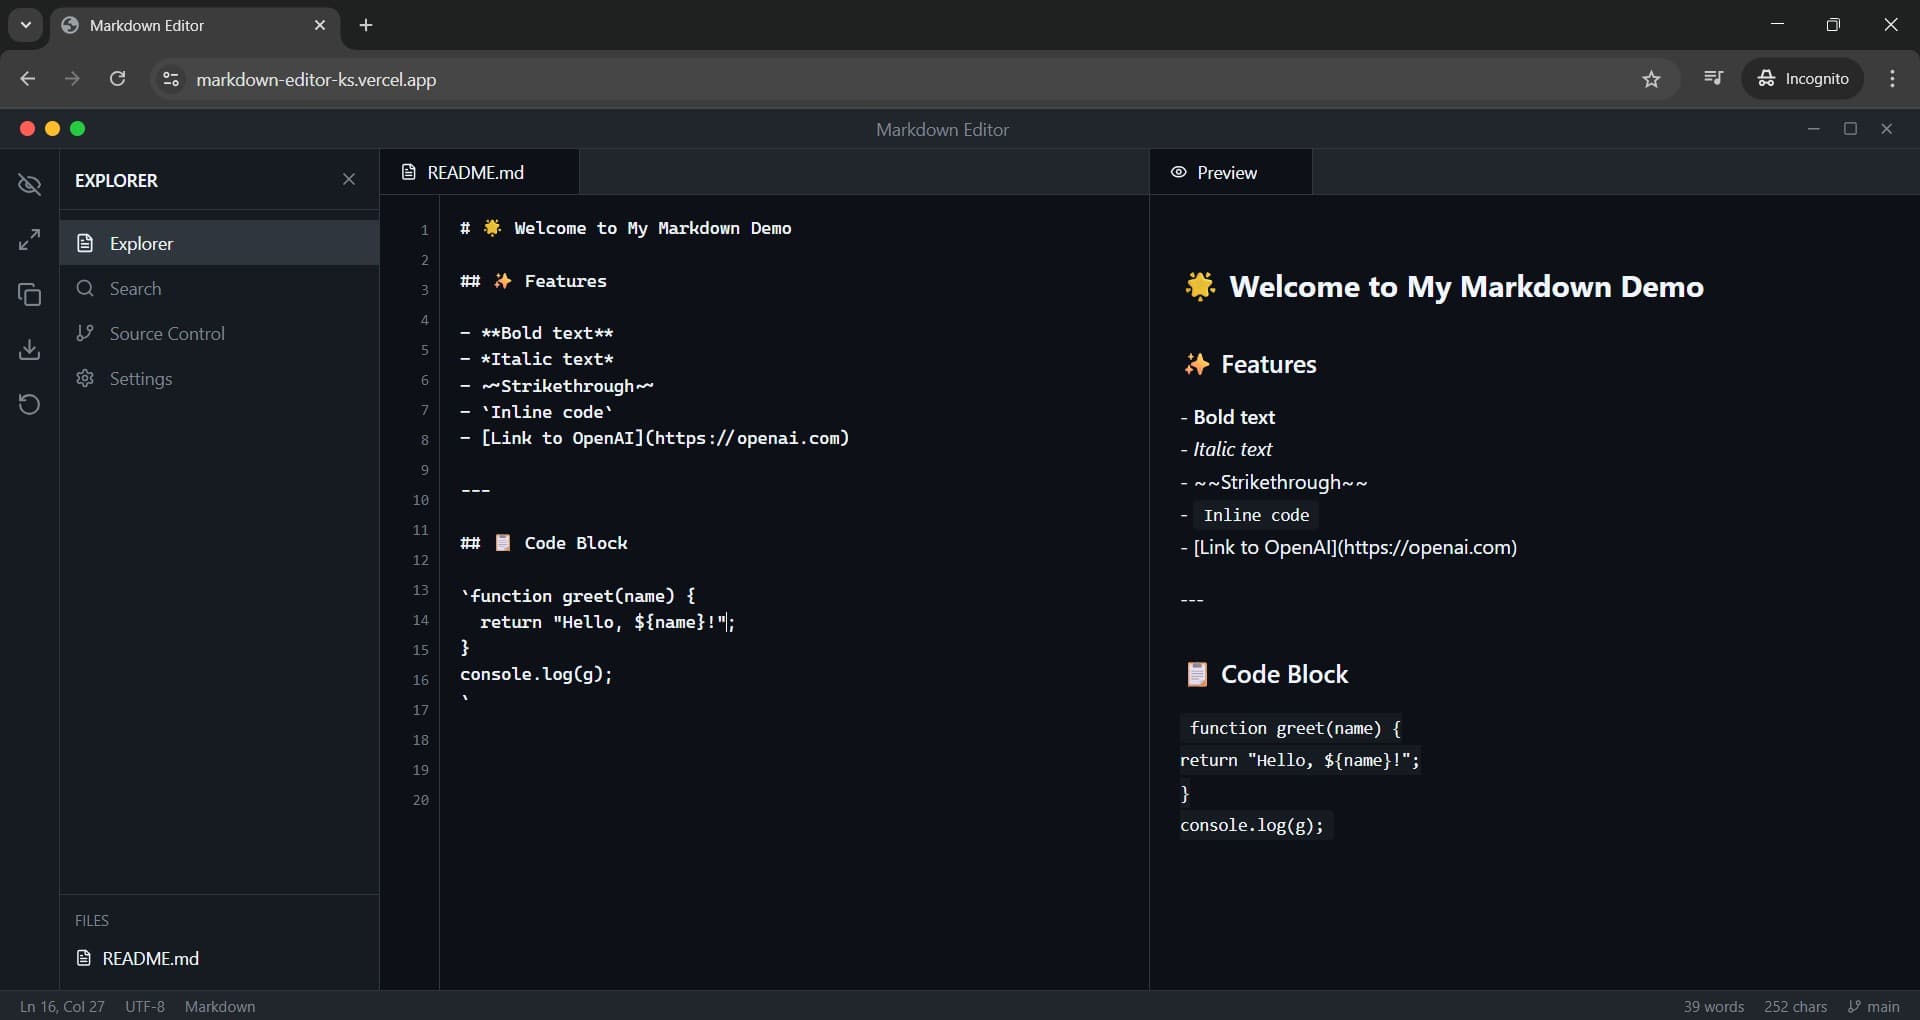Select README.md under FILES
The height and width of the screenshot is (1020, 1920).
point(151,958)
